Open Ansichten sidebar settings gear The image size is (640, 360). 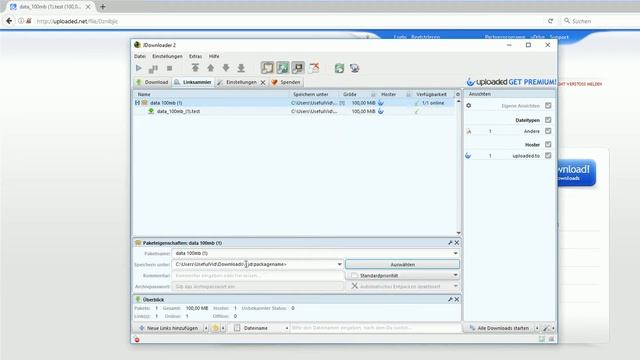click(x=469, y=106)
